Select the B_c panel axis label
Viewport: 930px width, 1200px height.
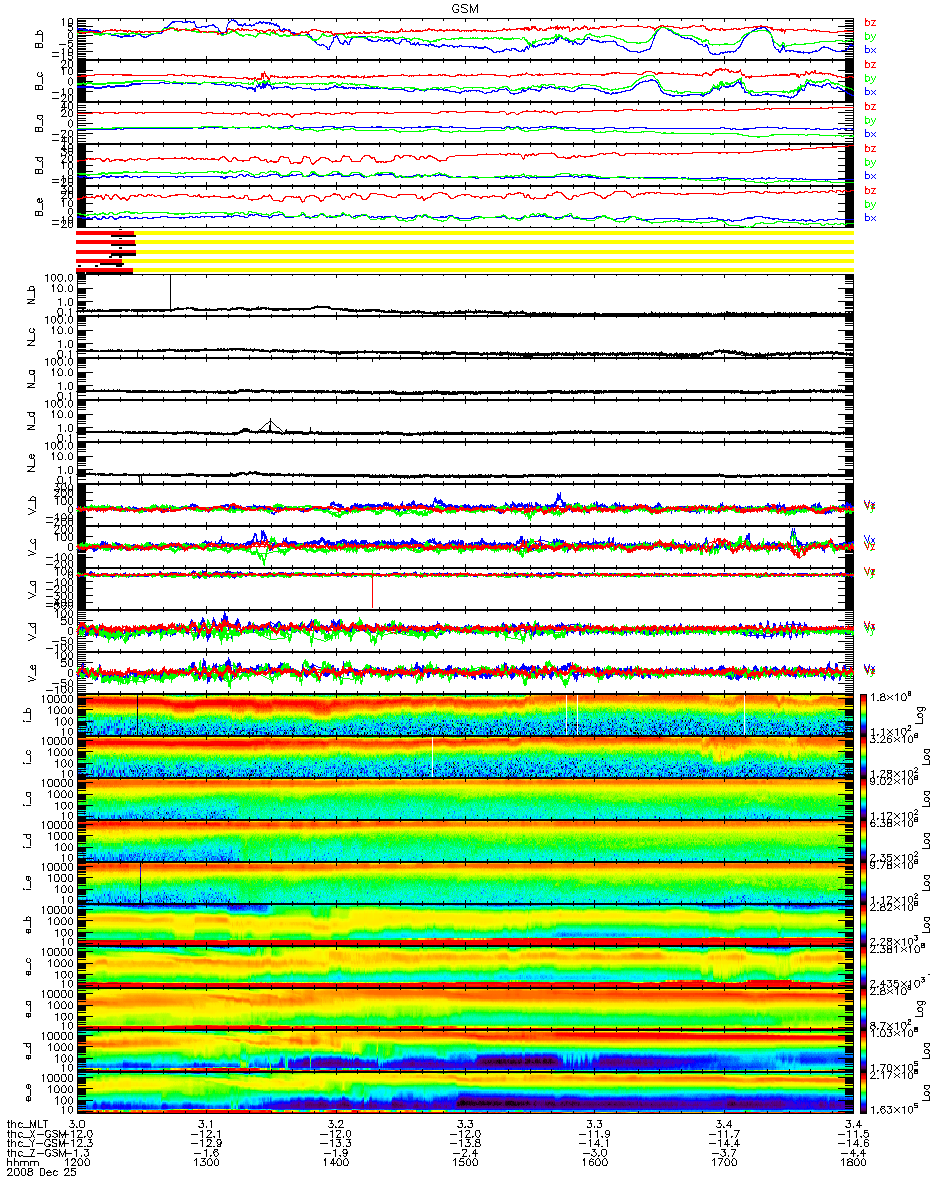tap(40, 80)
